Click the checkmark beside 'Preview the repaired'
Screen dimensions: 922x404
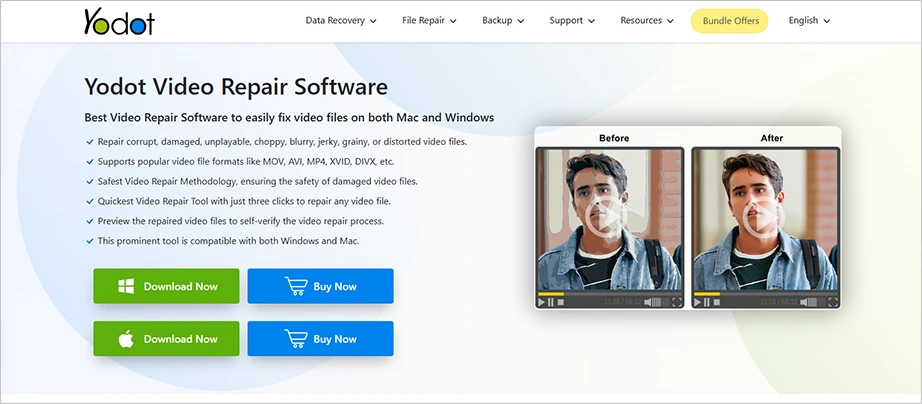point(89,221)
